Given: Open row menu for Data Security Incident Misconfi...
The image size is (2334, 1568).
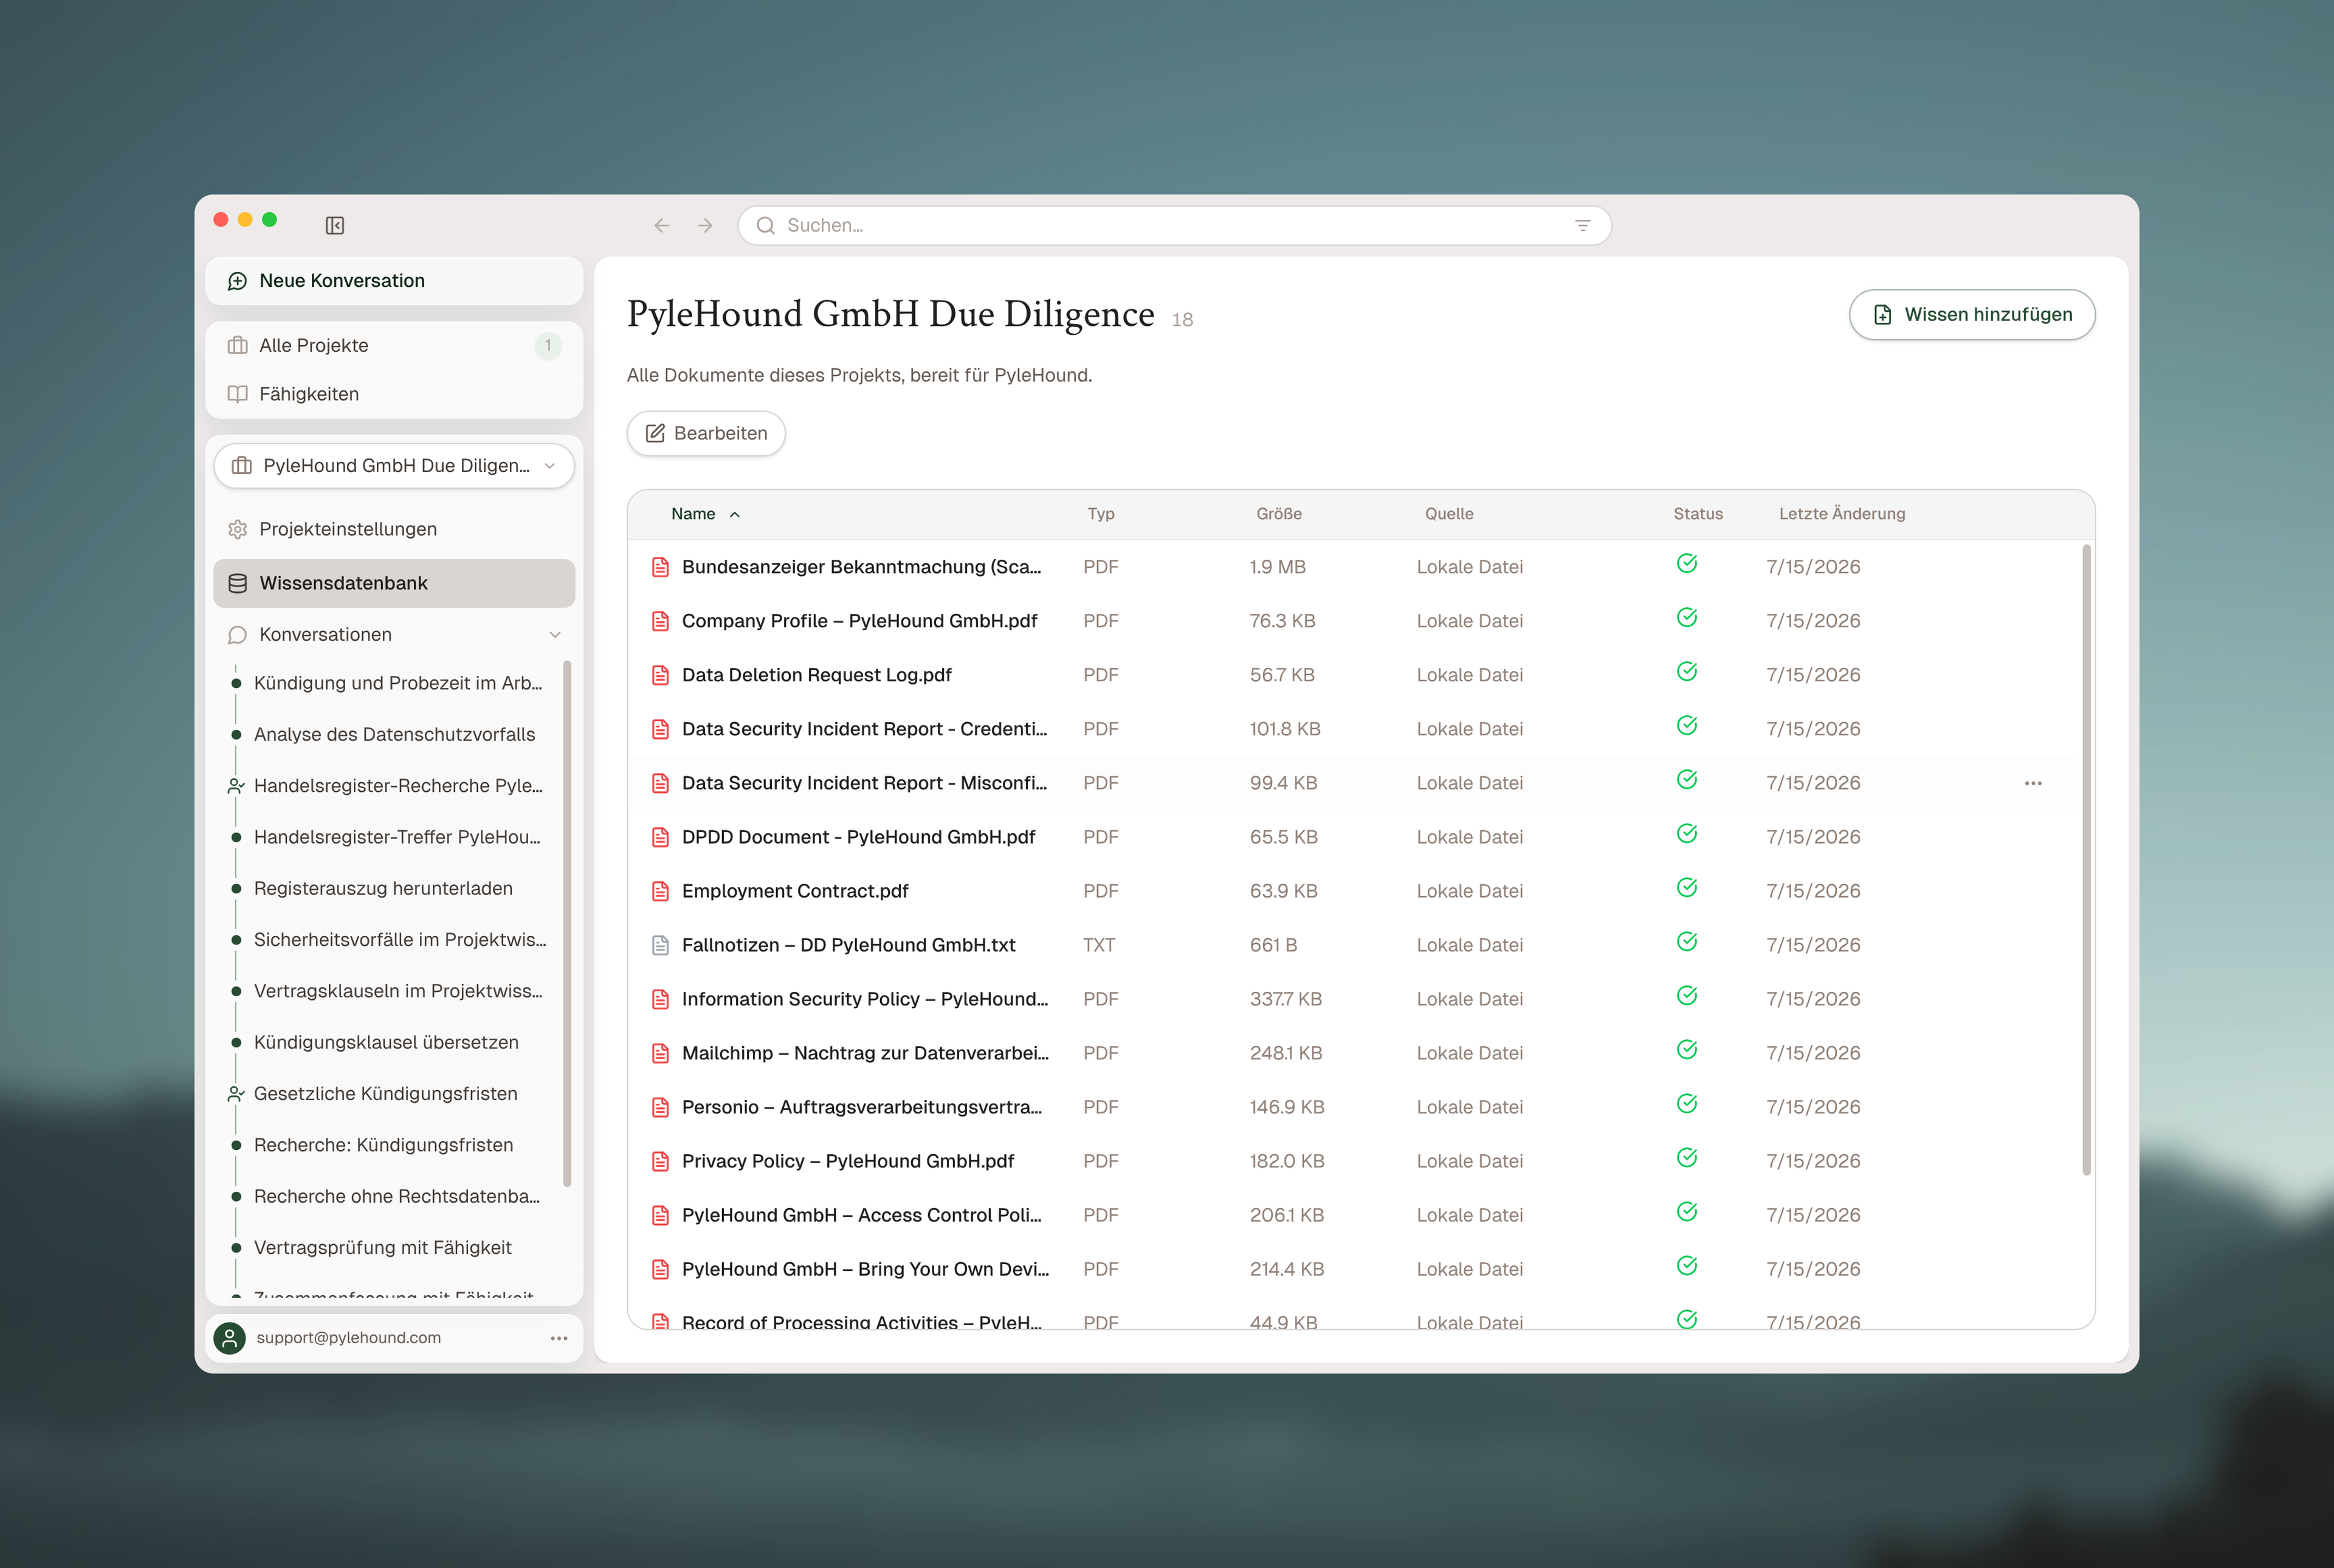Looking at the screenshot, I should (2033, 783).
